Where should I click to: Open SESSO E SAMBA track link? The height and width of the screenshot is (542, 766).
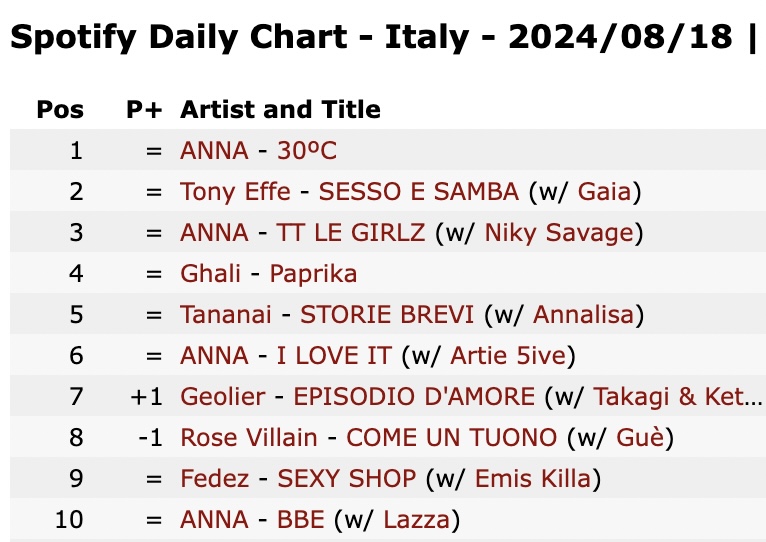[419, 191]
